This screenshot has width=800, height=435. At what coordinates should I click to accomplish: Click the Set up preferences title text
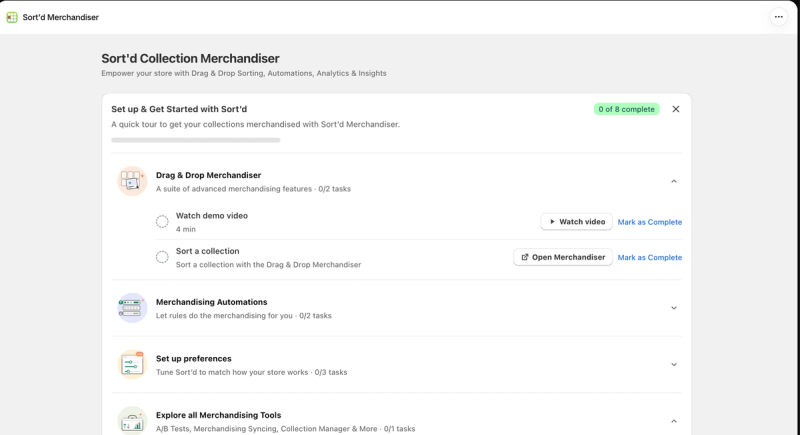click(194, 359)
